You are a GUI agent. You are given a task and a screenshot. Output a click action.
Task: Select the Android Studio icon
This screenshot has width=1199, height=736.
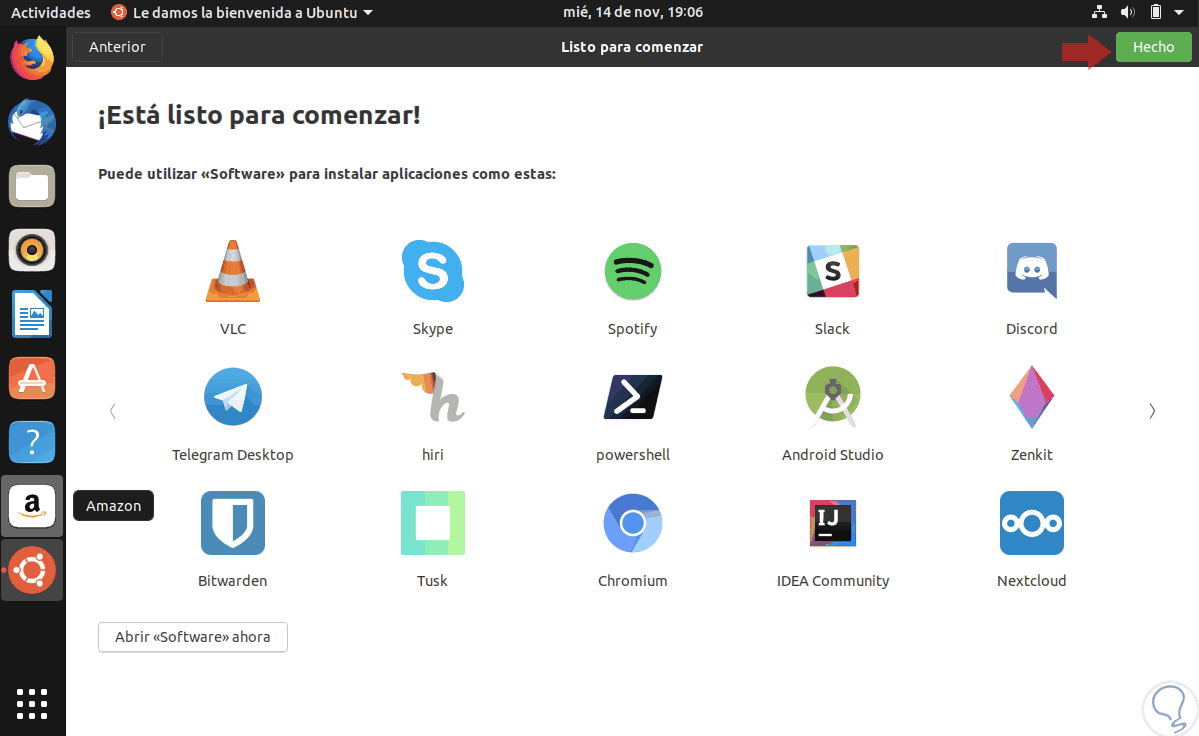(x=832, y=397)
